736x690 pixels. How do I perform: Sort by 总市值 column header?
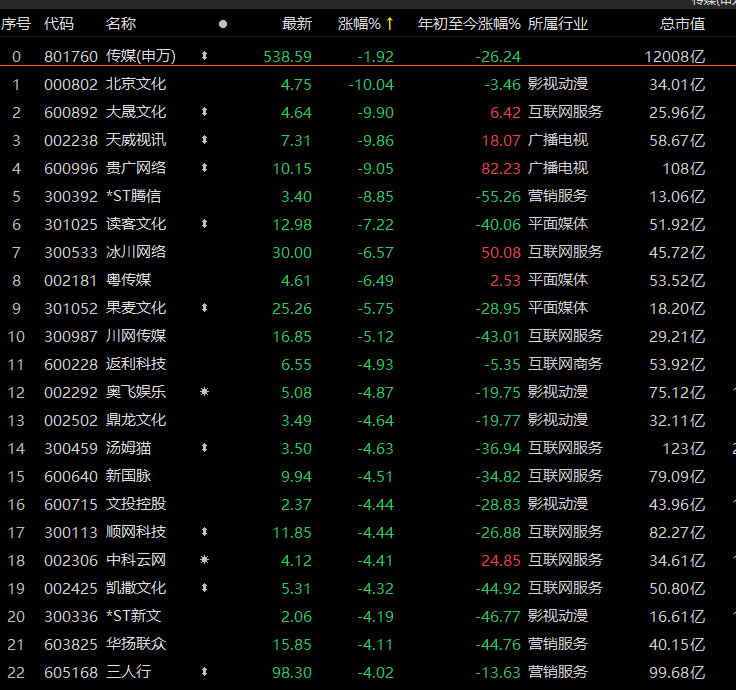682,23
